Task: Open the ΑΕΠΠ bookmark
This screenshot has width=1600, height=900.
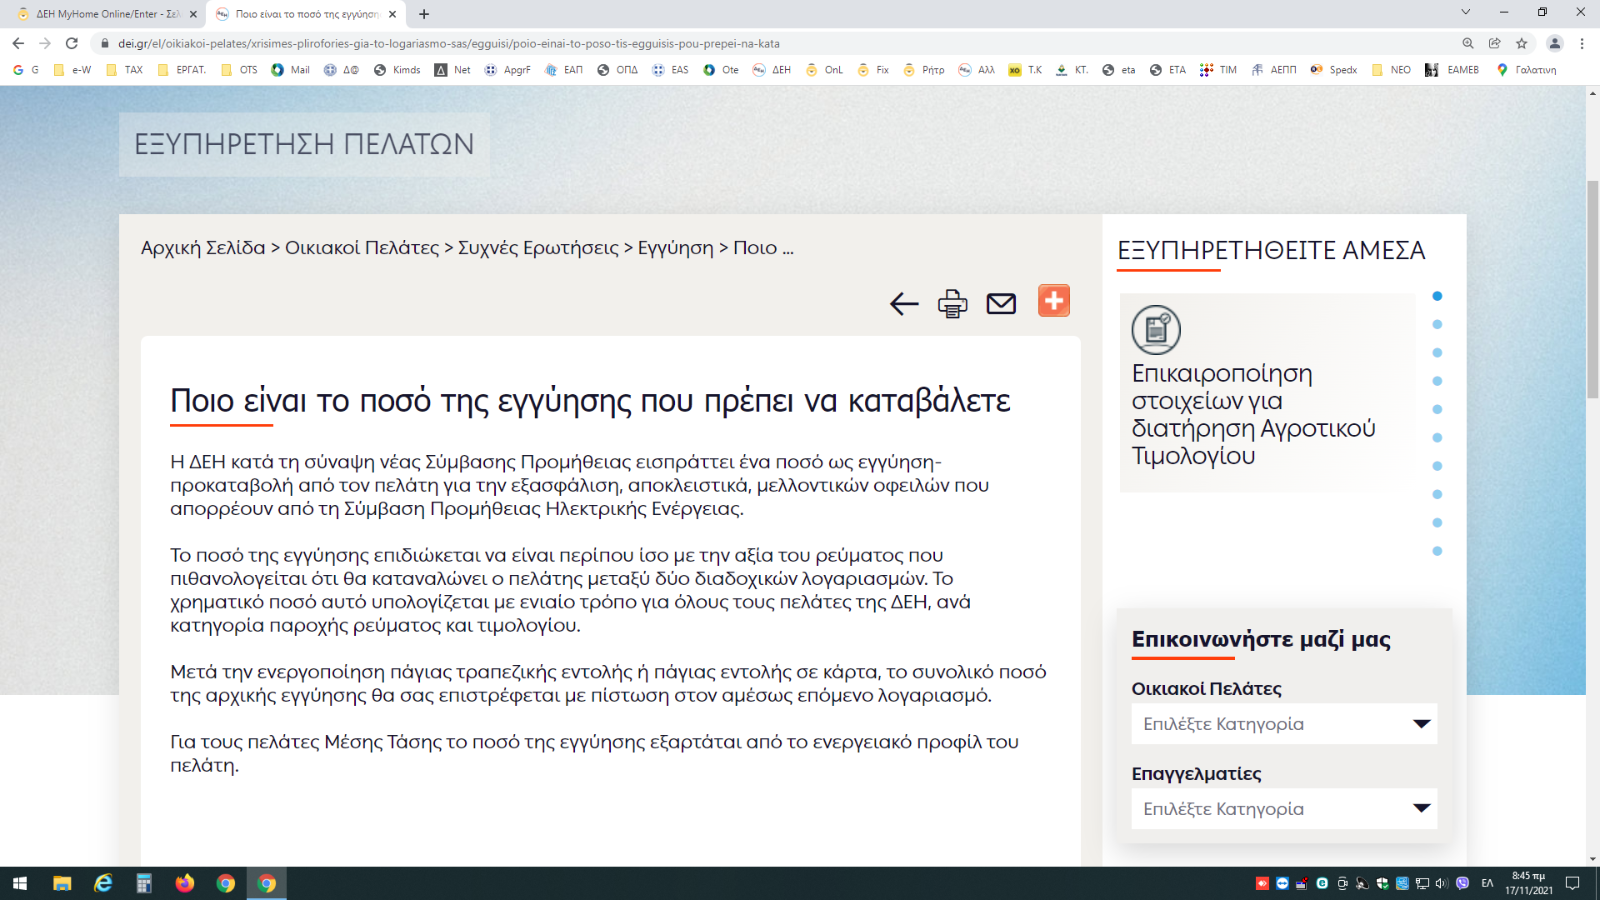Action: (x=1274, y=70)
